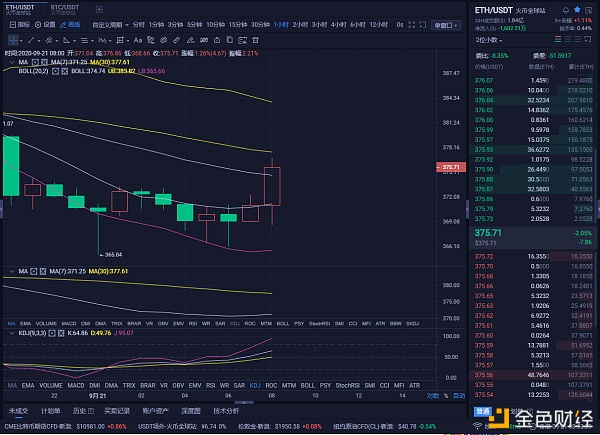Remove the KDJ(9,3,3) indicator

point(61,333)
